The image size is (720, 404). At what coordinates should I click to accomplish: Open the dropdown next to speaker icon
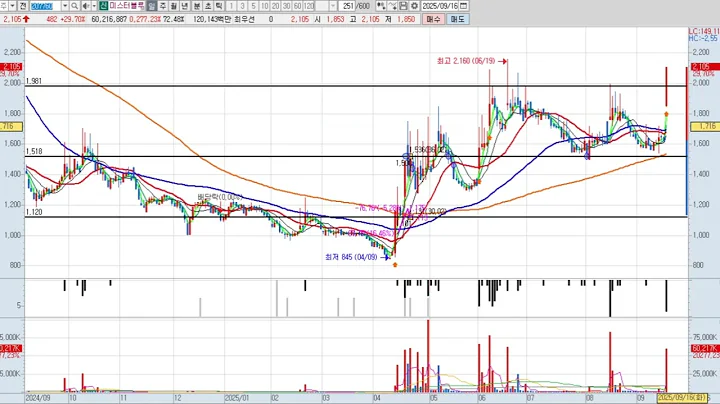pos(94,6)
